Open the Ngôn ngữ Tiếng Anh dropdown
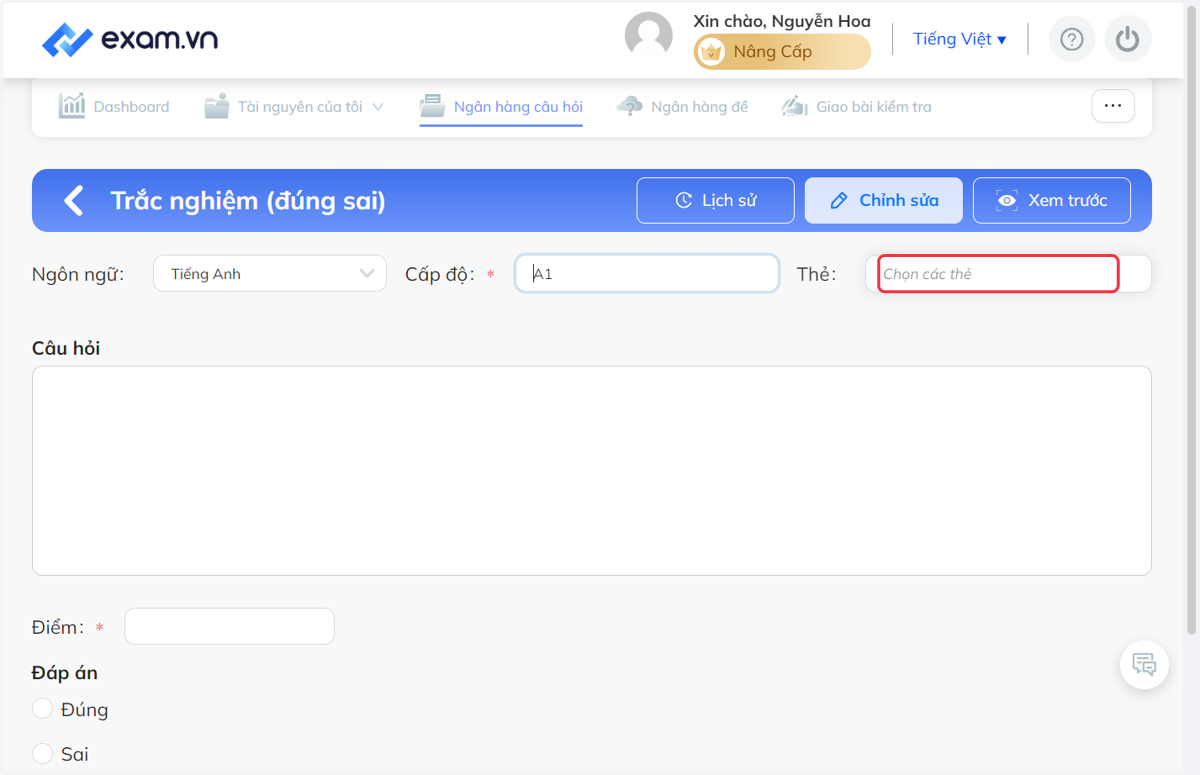Image resolution: width=1200 pixels, height=775 pixels. 270,274
